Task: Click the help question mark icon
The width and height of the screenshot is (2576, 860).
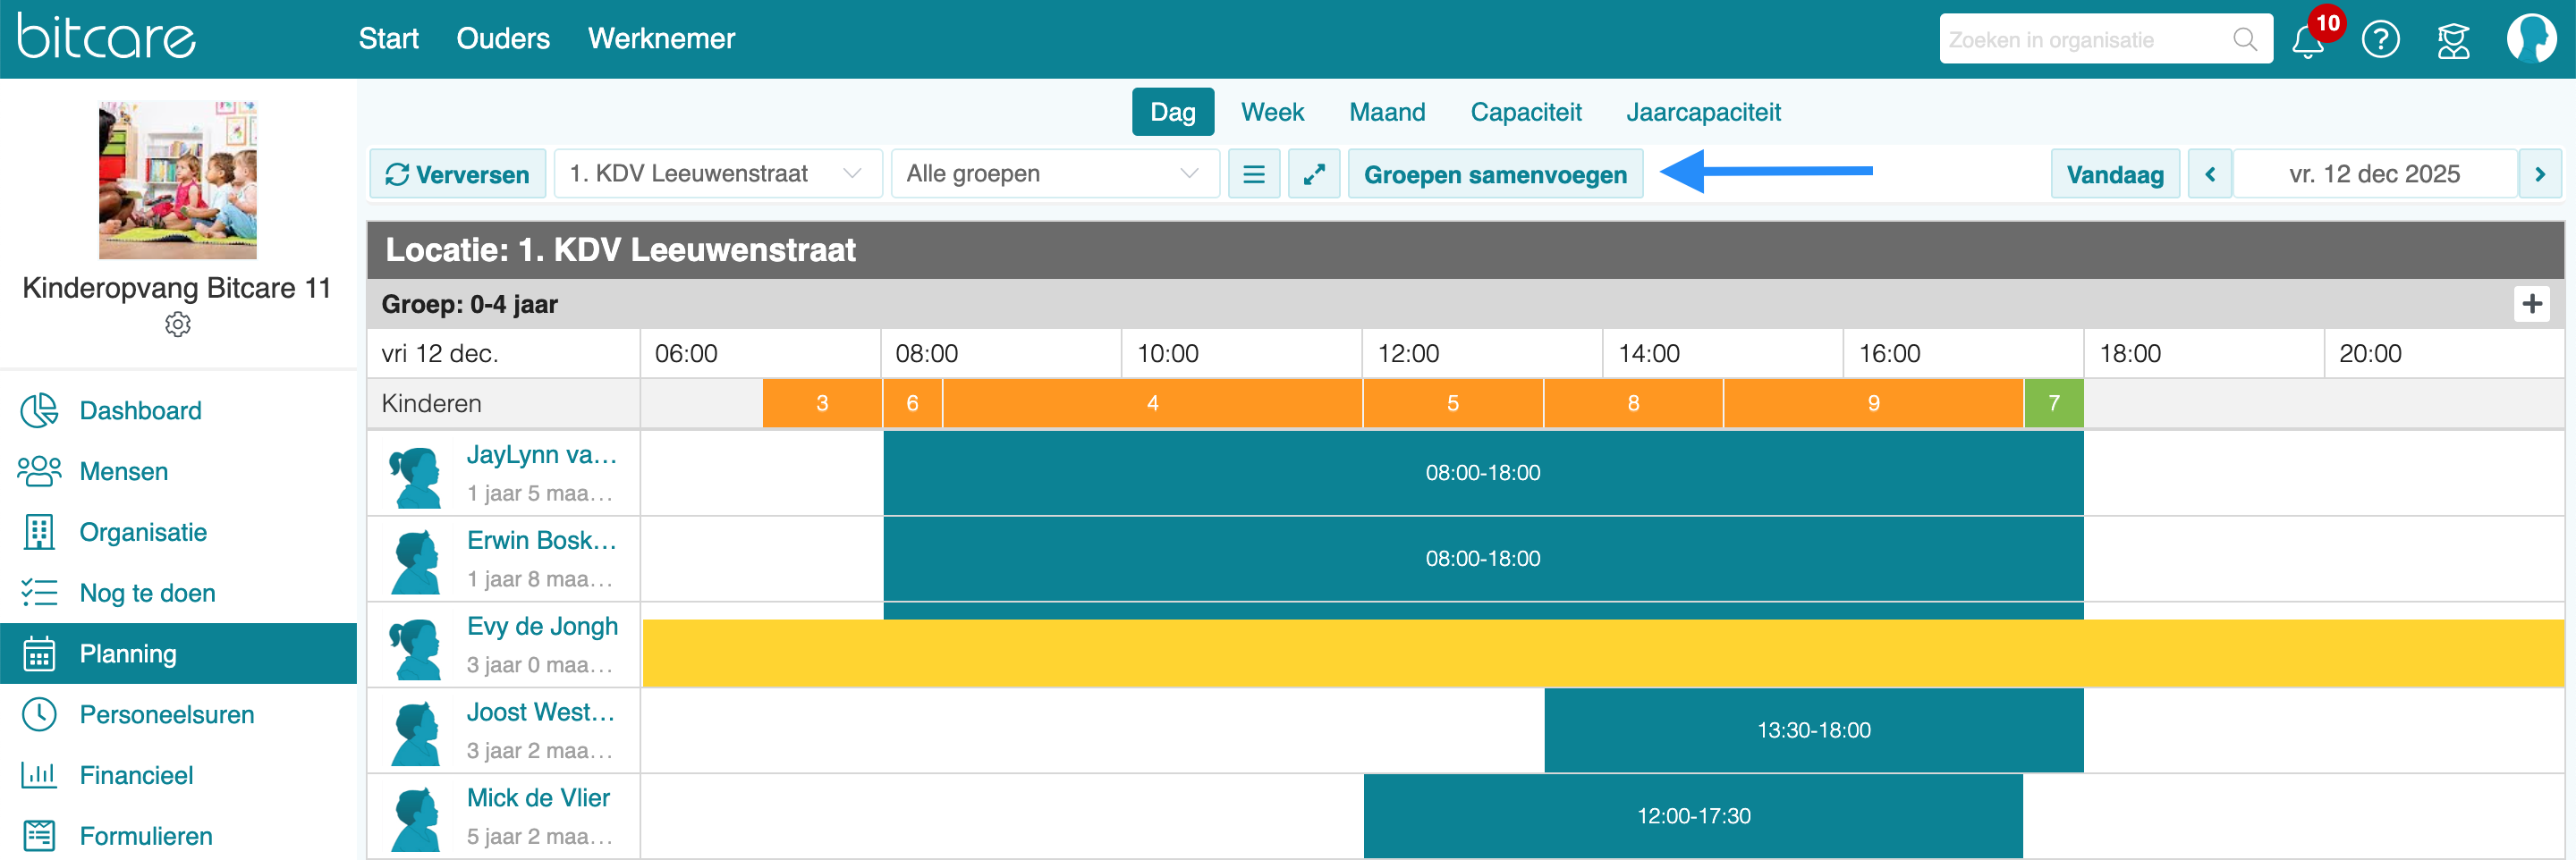Action: pyautogui.click(x=2380, y=40)
